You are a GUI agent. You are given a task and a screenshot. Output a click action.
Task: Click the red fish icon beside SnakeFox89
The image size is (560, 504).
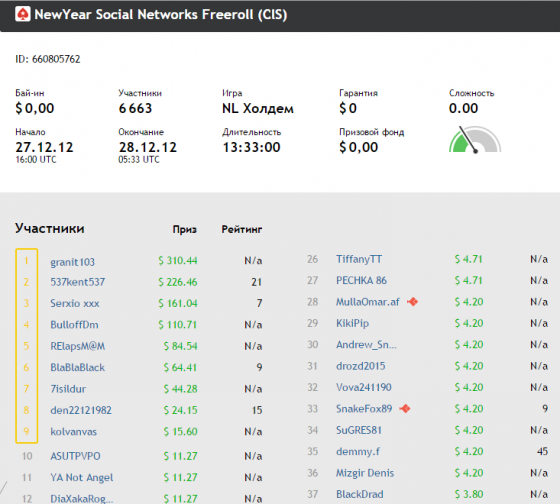click(405, 408)
